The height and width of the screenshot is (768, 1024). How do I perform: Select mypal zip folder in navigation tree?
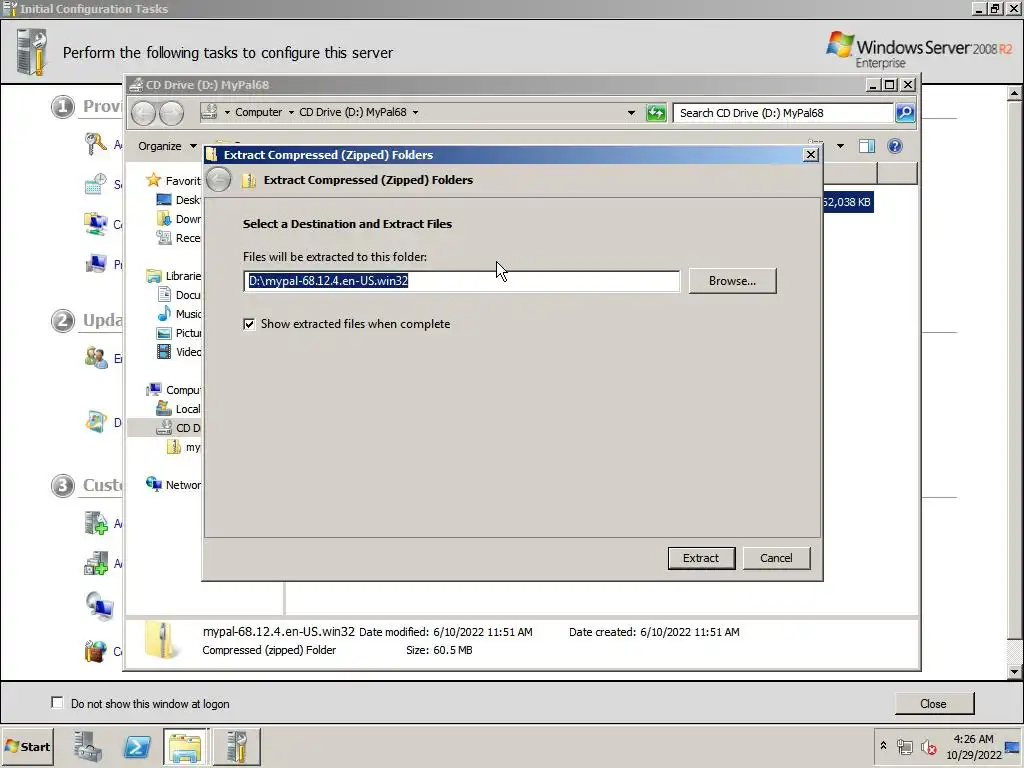pos(184,447)
